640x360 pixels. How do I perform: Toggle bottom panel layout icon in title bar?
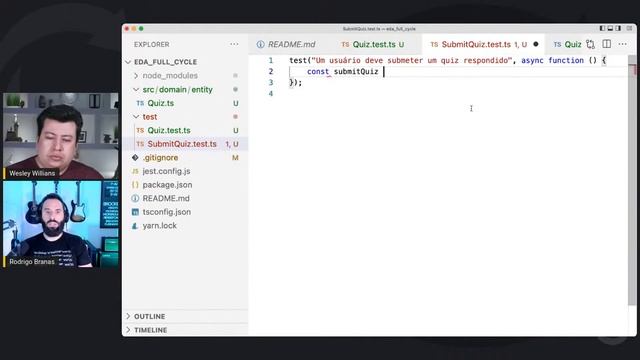click(x=610, y=29)
